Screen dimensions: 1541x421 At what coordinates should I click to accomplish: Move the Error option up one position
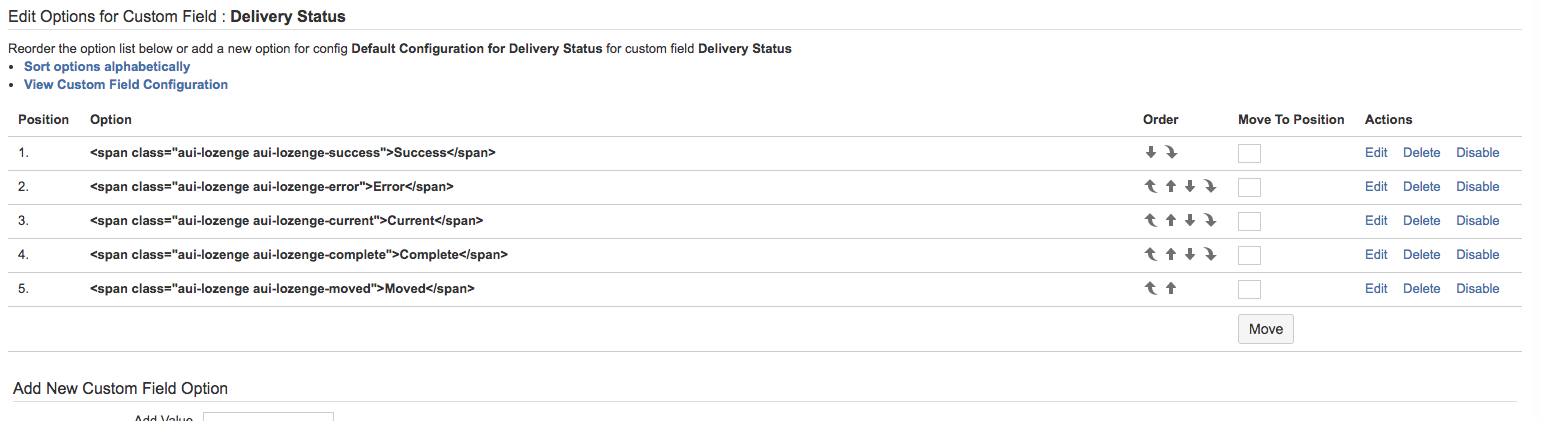pos(1171,187)
